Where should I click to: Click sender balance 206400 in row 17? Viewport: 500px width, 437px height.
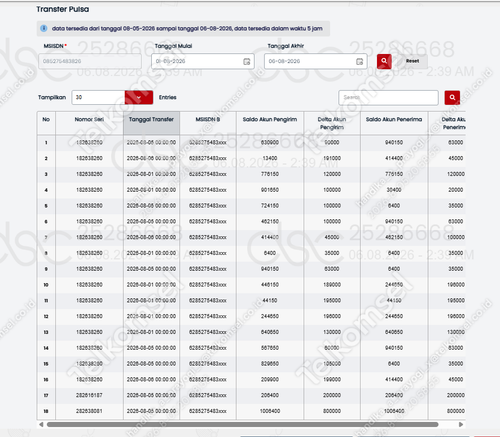(x=270, y=395)
